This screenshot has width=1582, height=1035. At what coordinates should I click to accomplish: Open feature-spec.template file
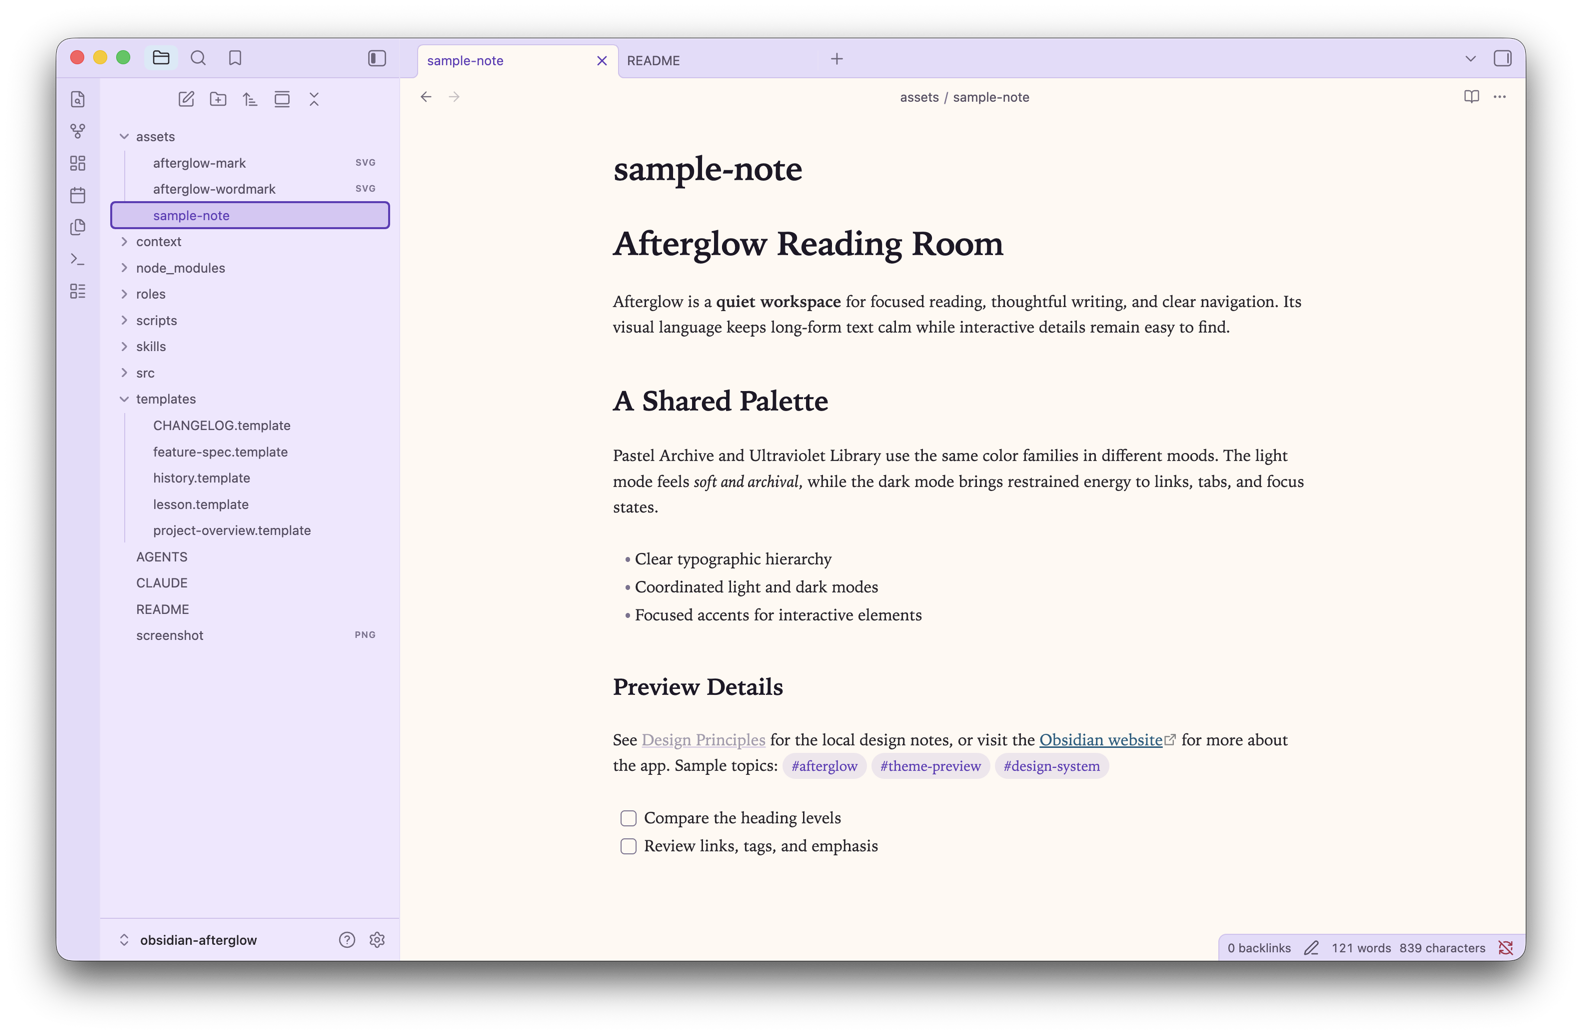coord(250,452)
